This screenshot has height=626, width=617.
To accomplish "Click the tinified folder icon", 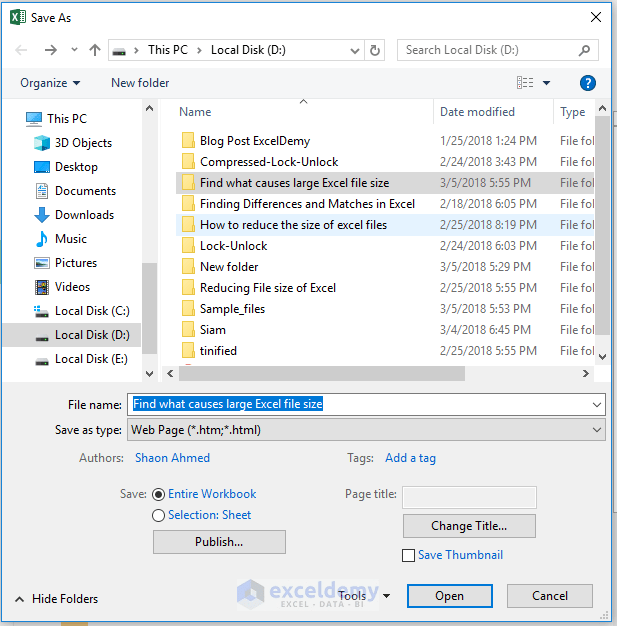I will tap(188, 351).
